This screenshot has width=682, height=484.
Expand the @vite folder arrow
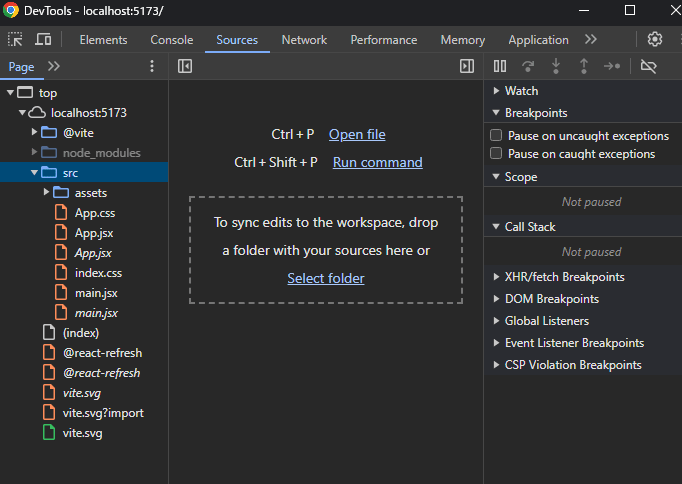coord(34,132)
